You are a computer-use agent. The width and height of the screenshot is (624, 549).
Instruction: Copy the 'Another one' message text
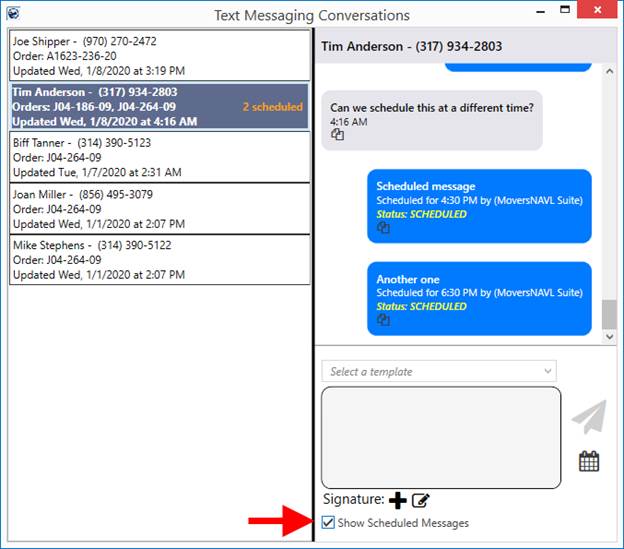pos(382,320)
